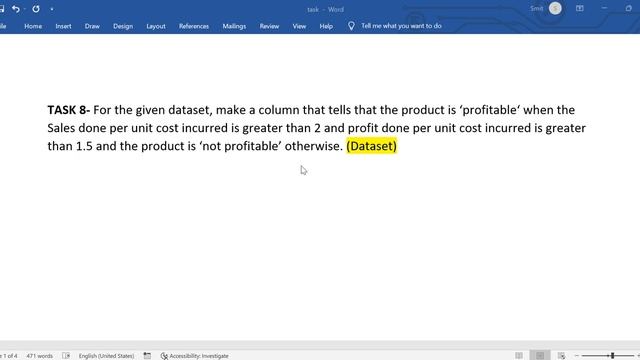
Task: Click the zoom slider handle
Action: click(613, 356)
